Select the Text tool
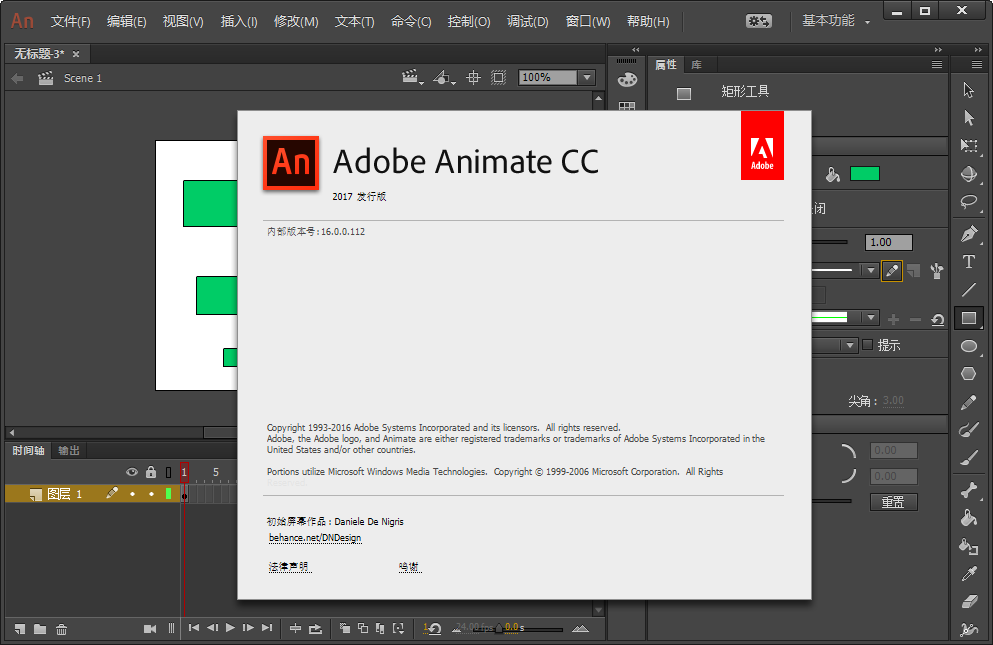The width and height of the screenshot is (993, 645). click(968, 261)
